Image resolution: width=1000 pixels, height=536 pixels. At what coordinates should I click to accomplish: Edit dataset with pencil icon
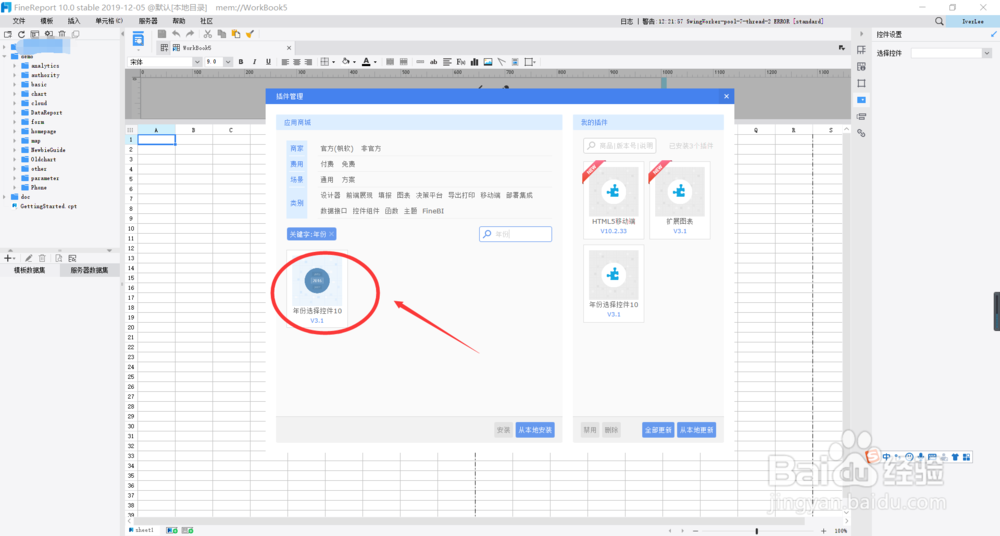click(29, 258)
